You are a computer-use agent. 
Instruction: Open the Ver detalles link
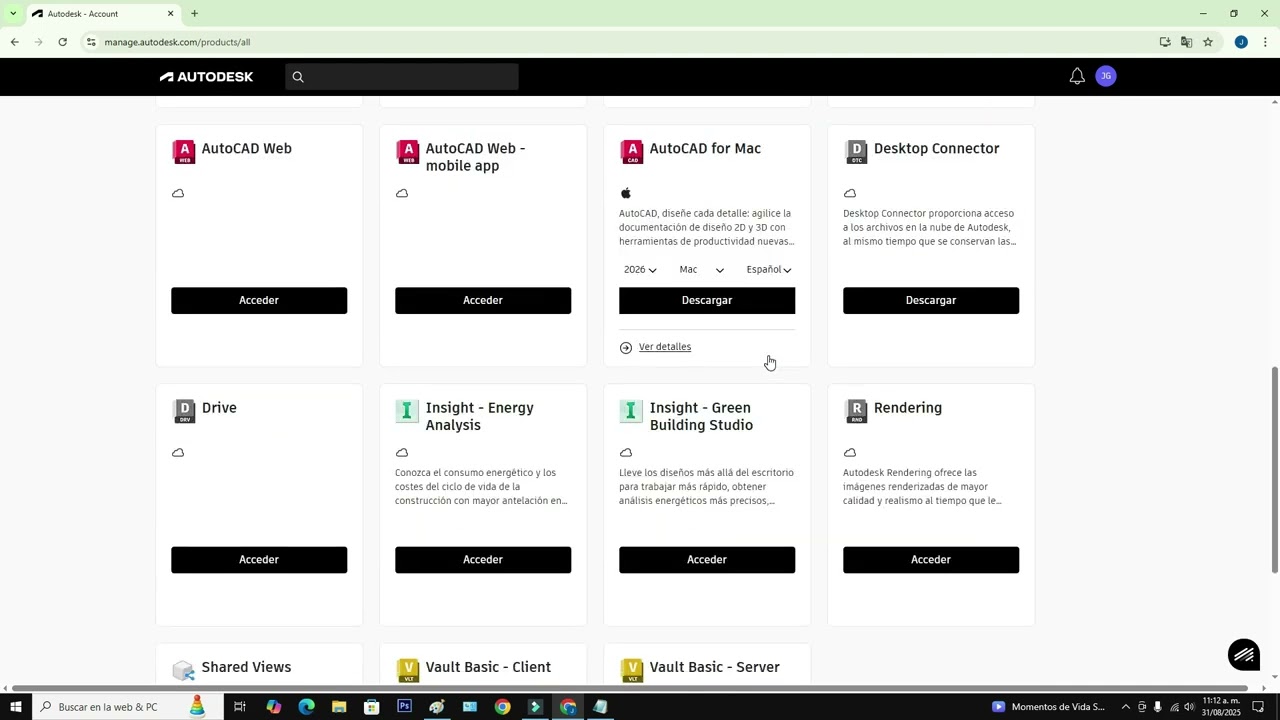[x=665, y=347]
